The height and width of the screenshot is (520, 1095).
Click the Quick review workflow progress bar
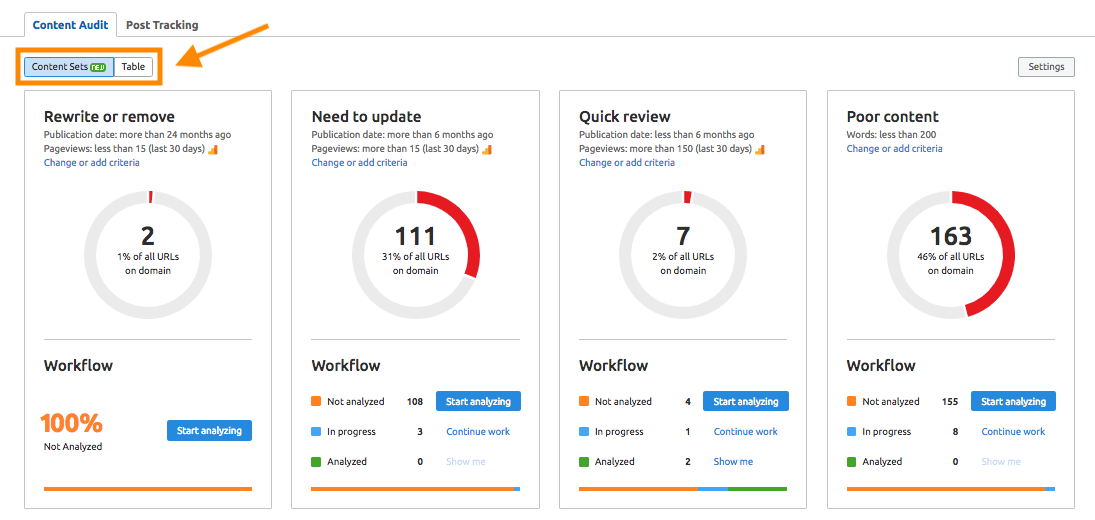(683, 489)
